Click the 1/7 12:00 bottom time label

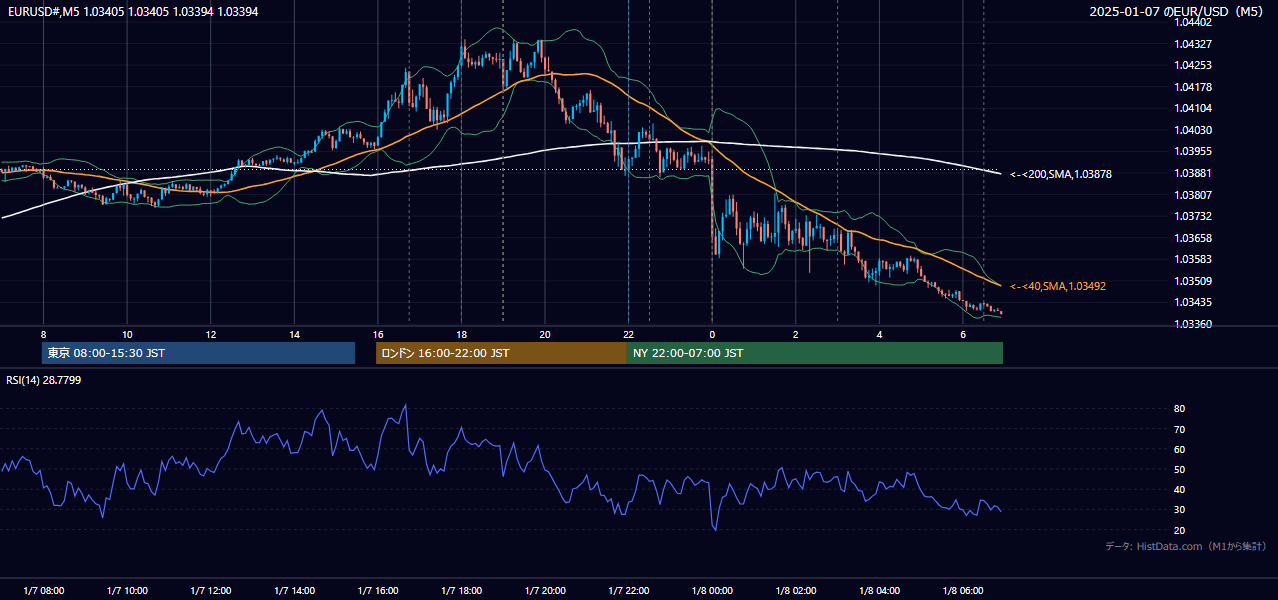point(211,591)
